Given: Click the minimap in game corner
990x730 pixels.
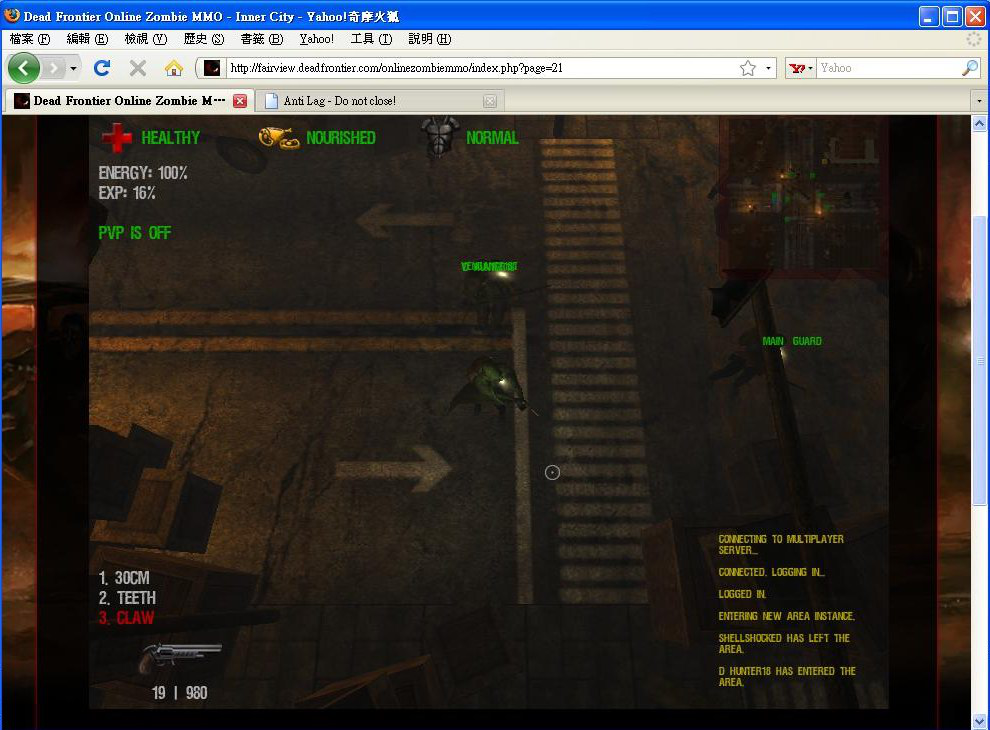Looking at the screenshot, I should click(804, 195).
